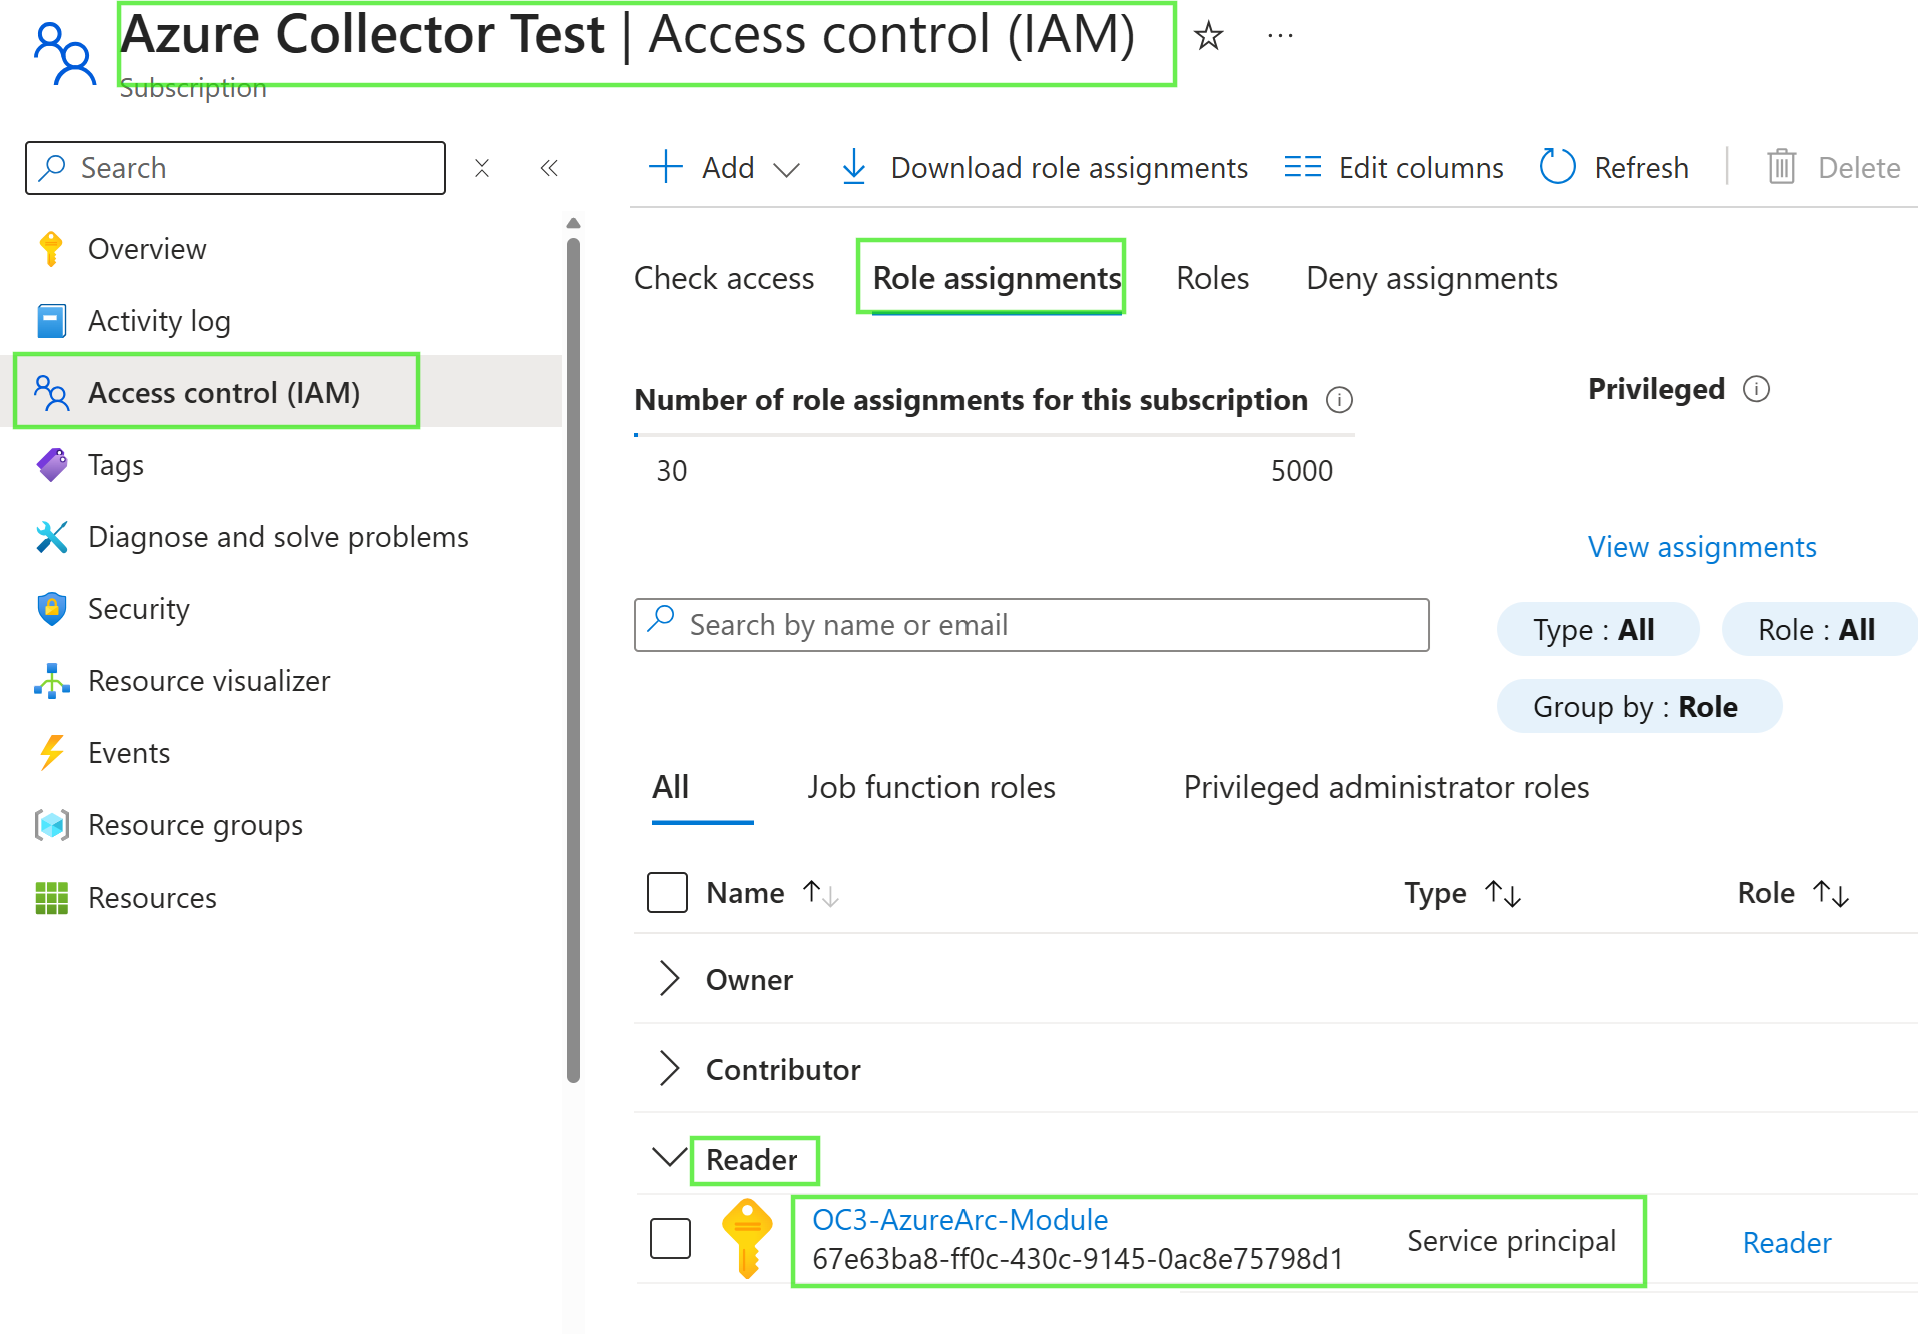Screen dimensions: 1918x1334
Task: Tick the OC3-AzureArc-Module row checkbox
Action: point(670,1238)
